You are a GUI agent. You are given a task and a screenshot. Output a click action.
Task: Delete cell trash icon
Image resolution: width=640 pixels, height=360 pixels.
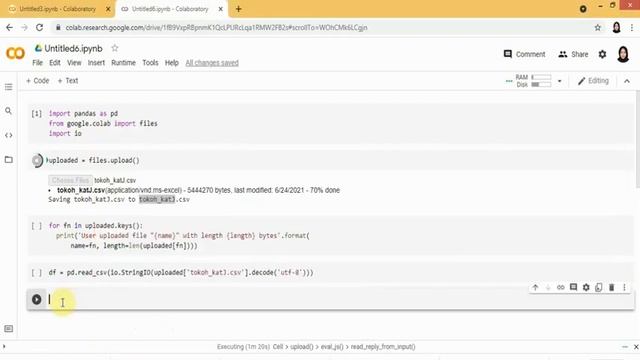[611, 287]
